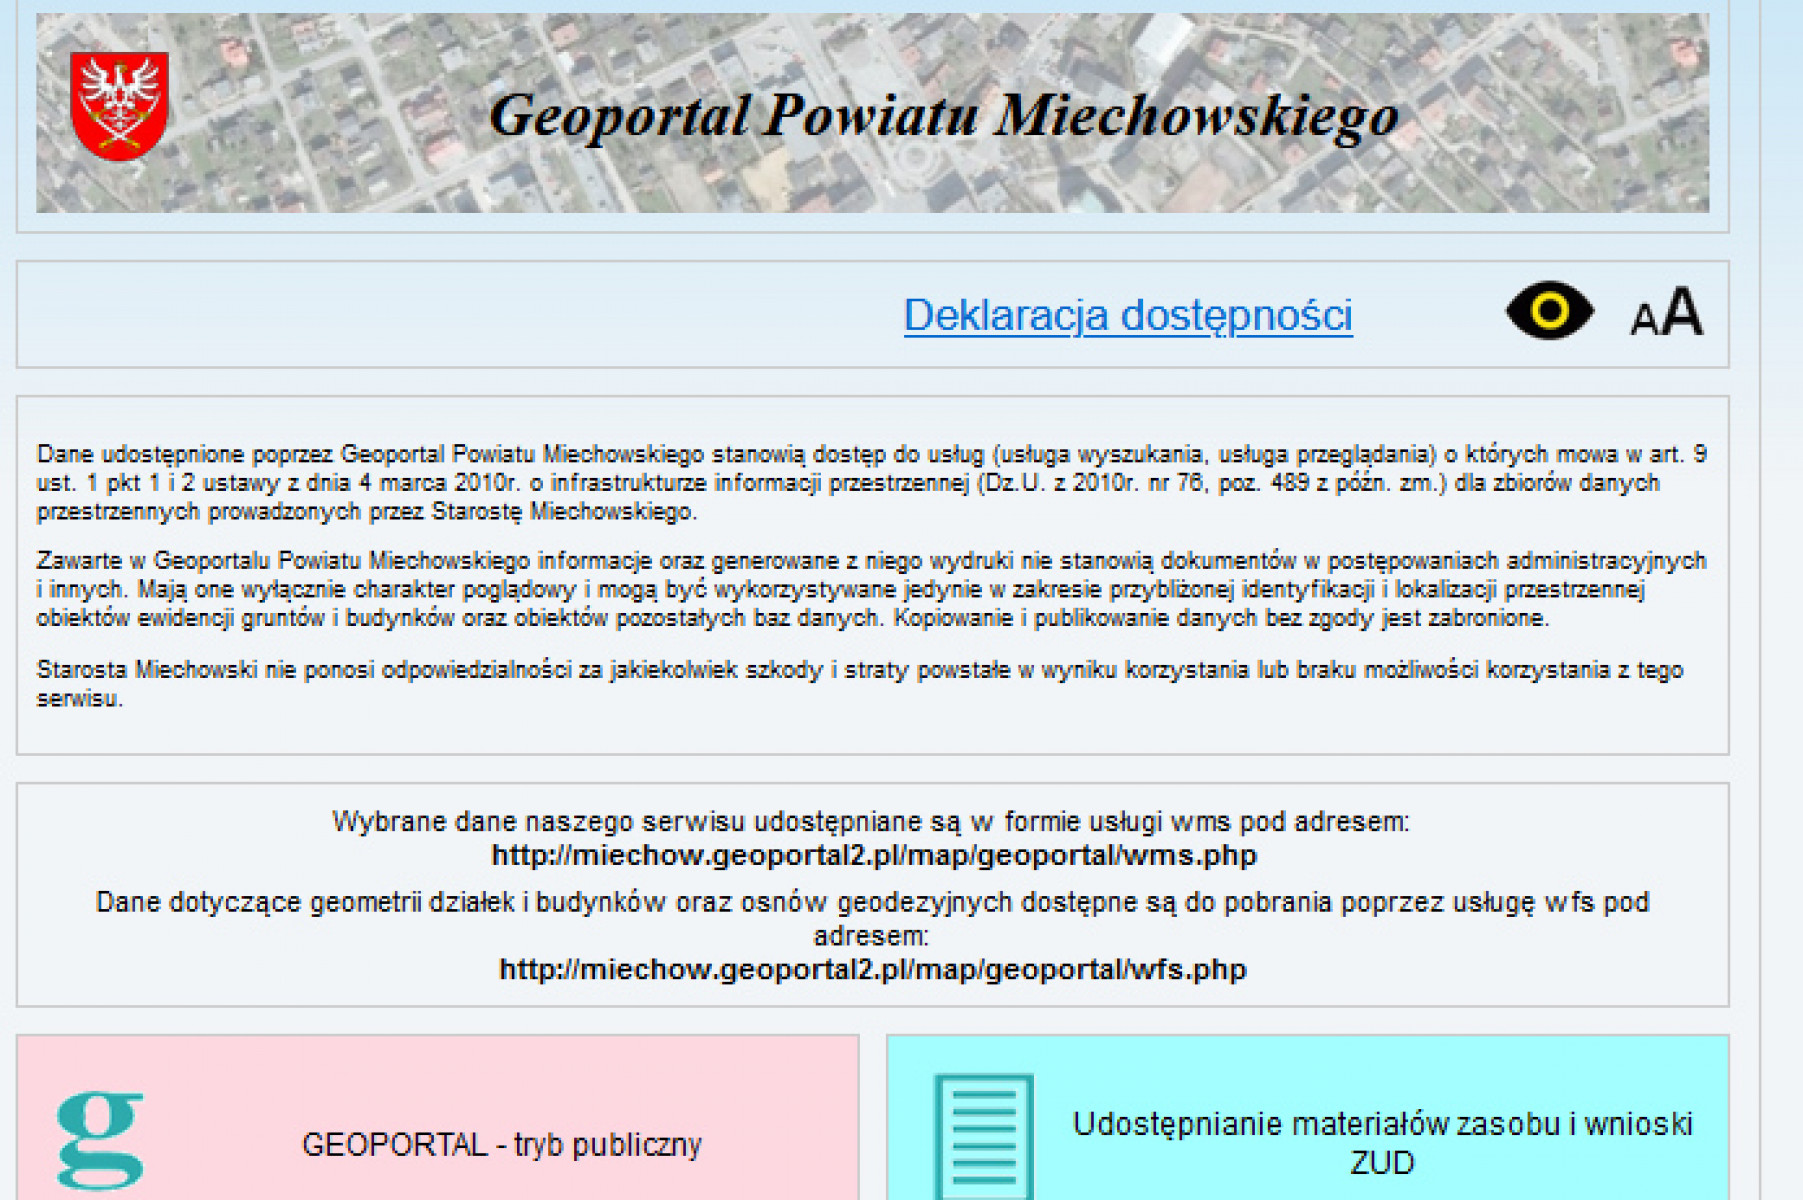Click the AA font size icon
The width and height of the screenshot is (1803, 1200).
pyautogui.click(x=1666, y=313)
